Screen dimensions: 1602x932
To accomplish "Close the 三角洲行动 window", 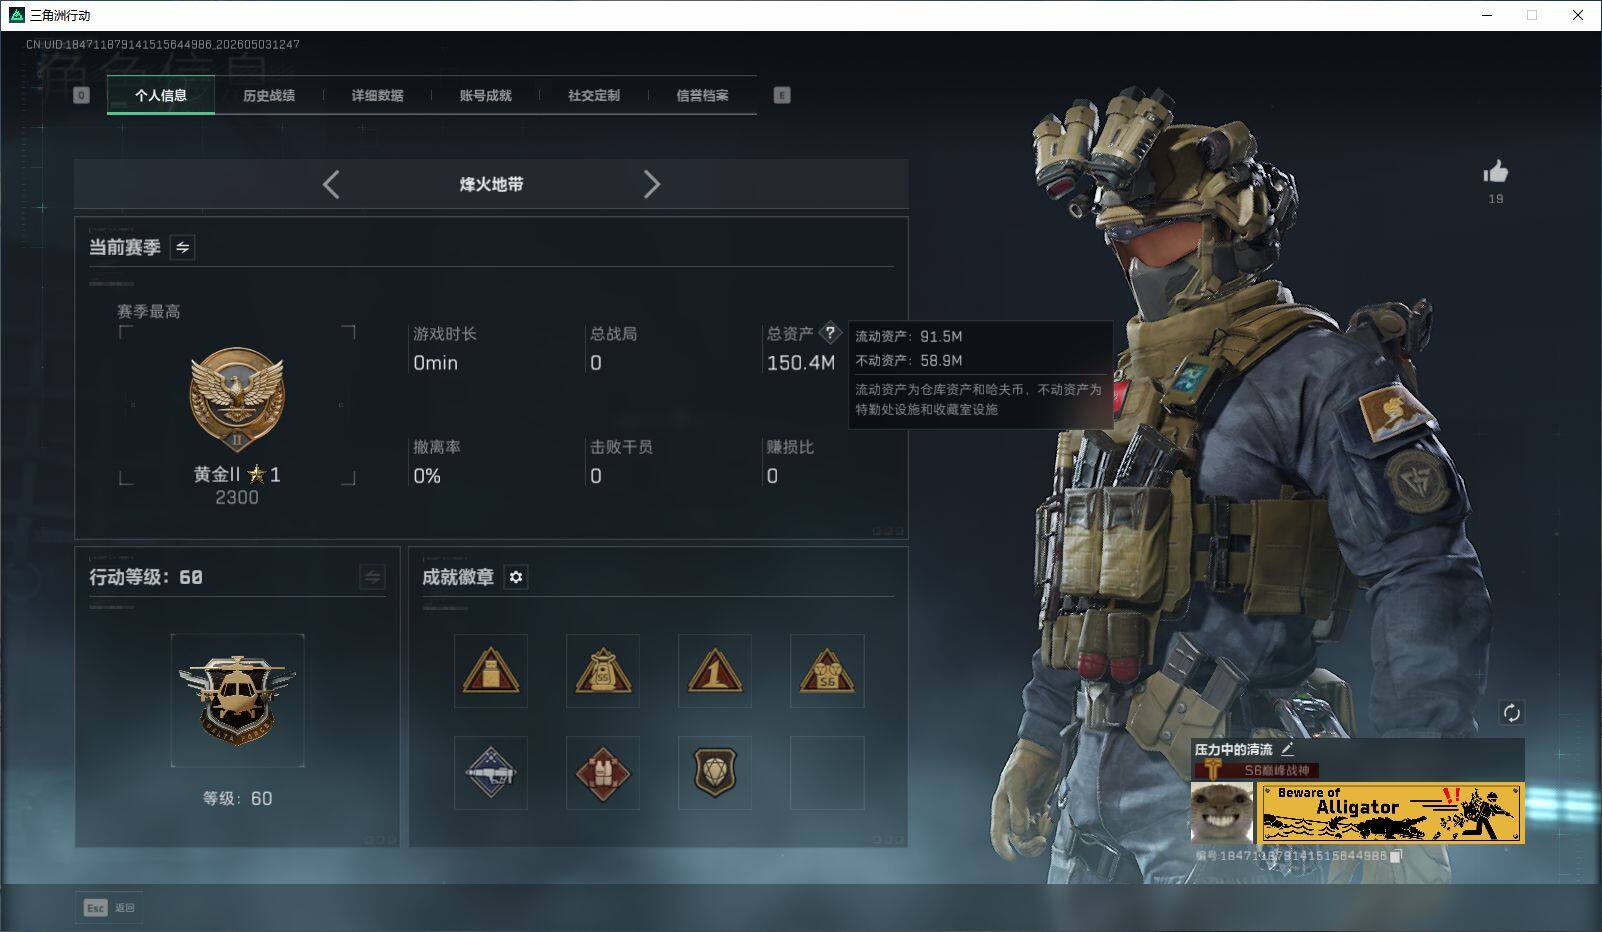I will pos(1578,15).
